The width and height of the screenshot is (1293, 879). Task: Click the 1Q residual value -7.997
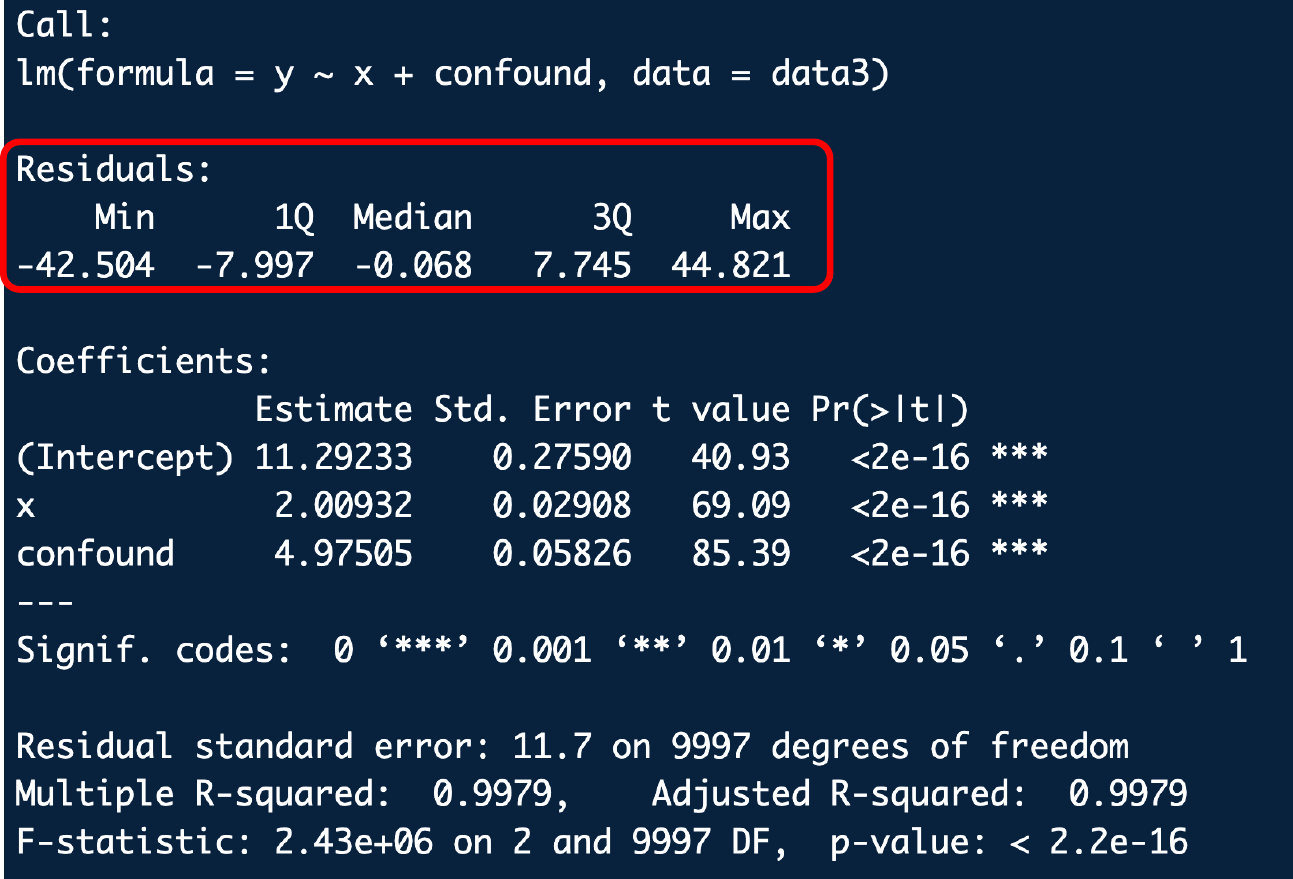pos(254,265)
